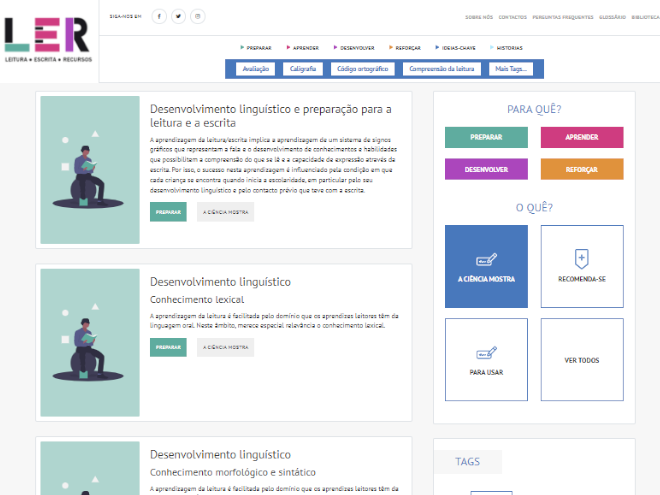Viewport: 660px width, 495px height.
Task: Open the Desenvolver navigation menu item
Action: click(x=354, y=48)
